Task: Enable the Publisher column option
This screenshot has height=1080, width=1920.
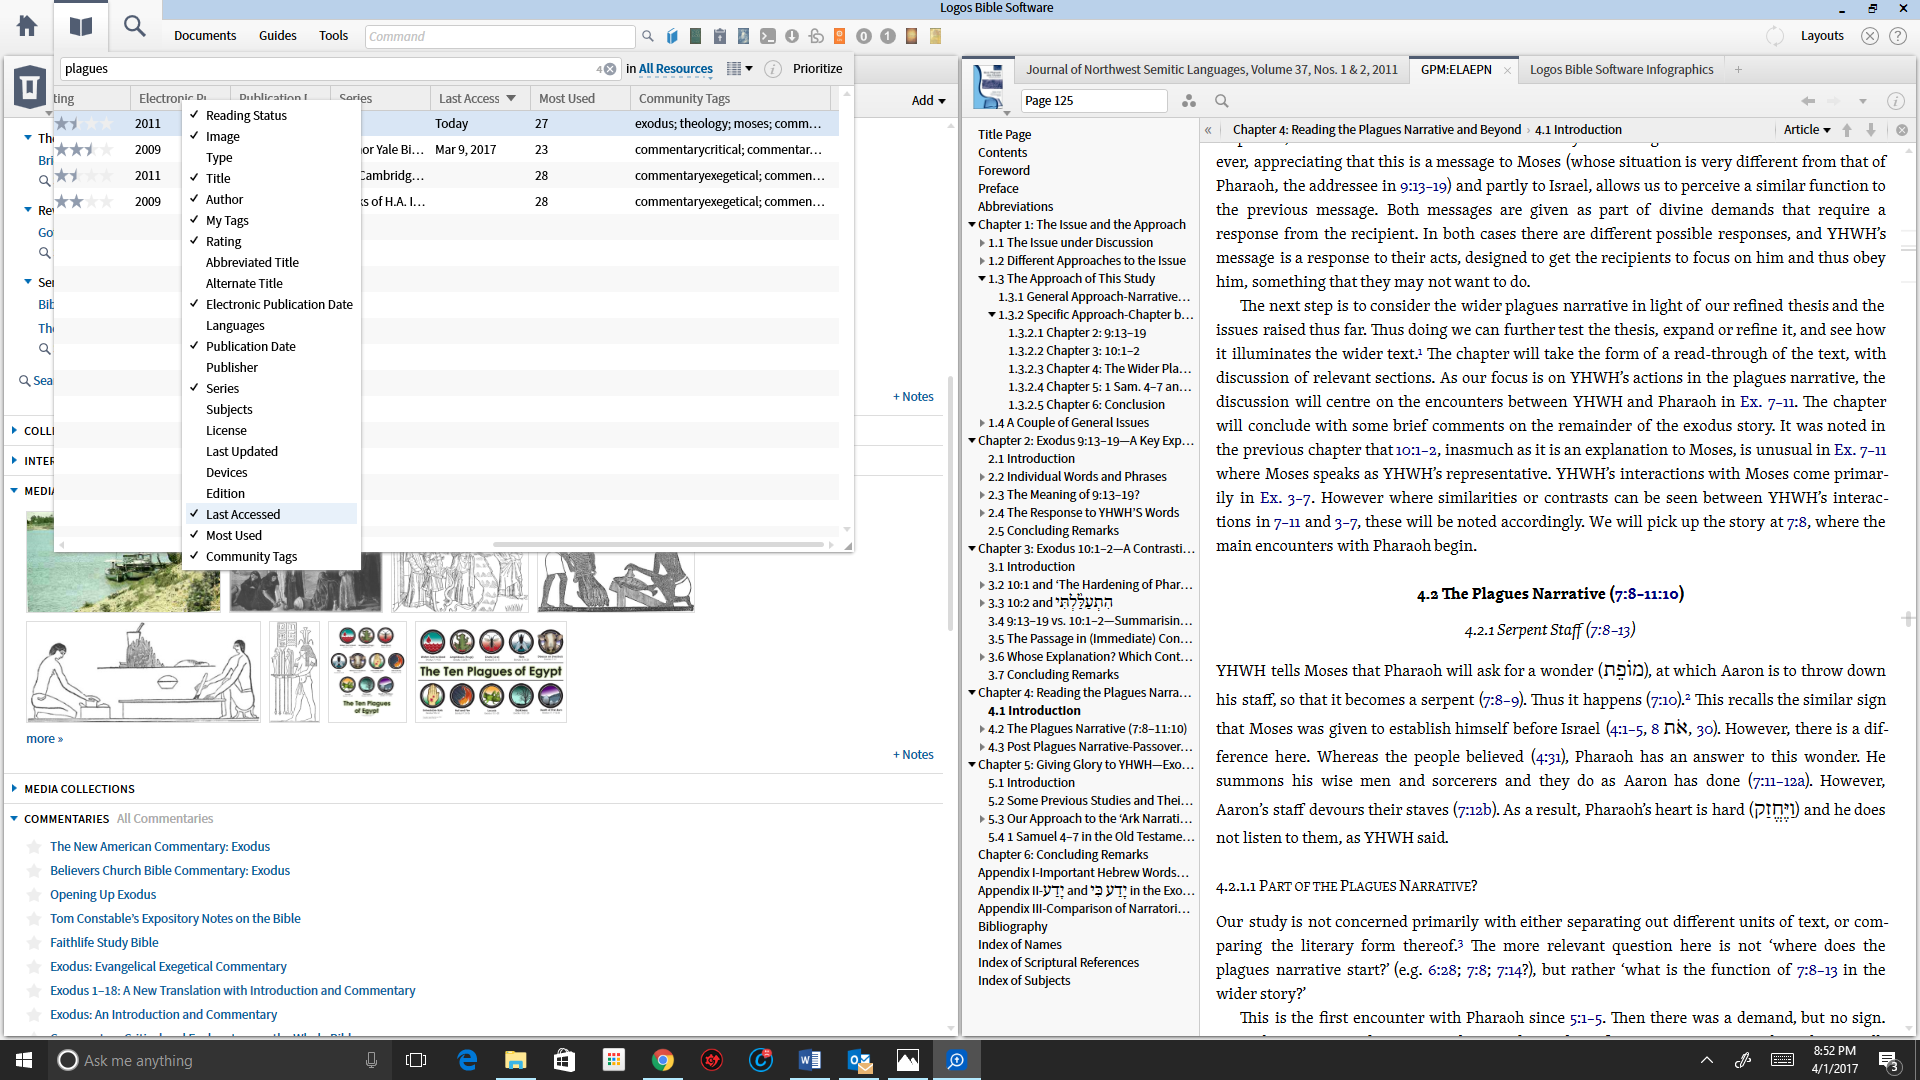Action: tap(232, 367)
